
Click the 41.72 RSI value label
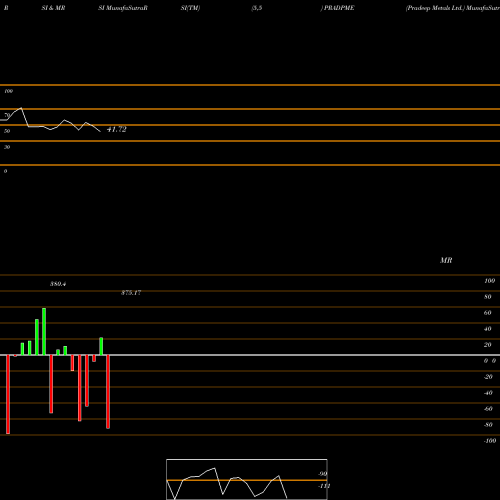click(117, 129)
